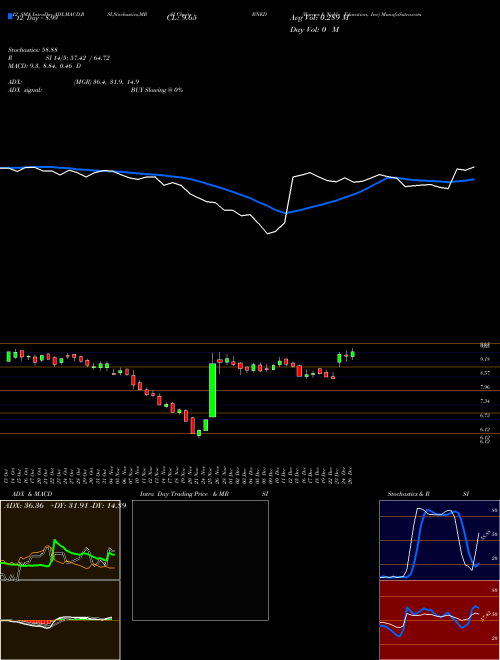Click the green +DY line peak in ADX panel

[54, 540]
